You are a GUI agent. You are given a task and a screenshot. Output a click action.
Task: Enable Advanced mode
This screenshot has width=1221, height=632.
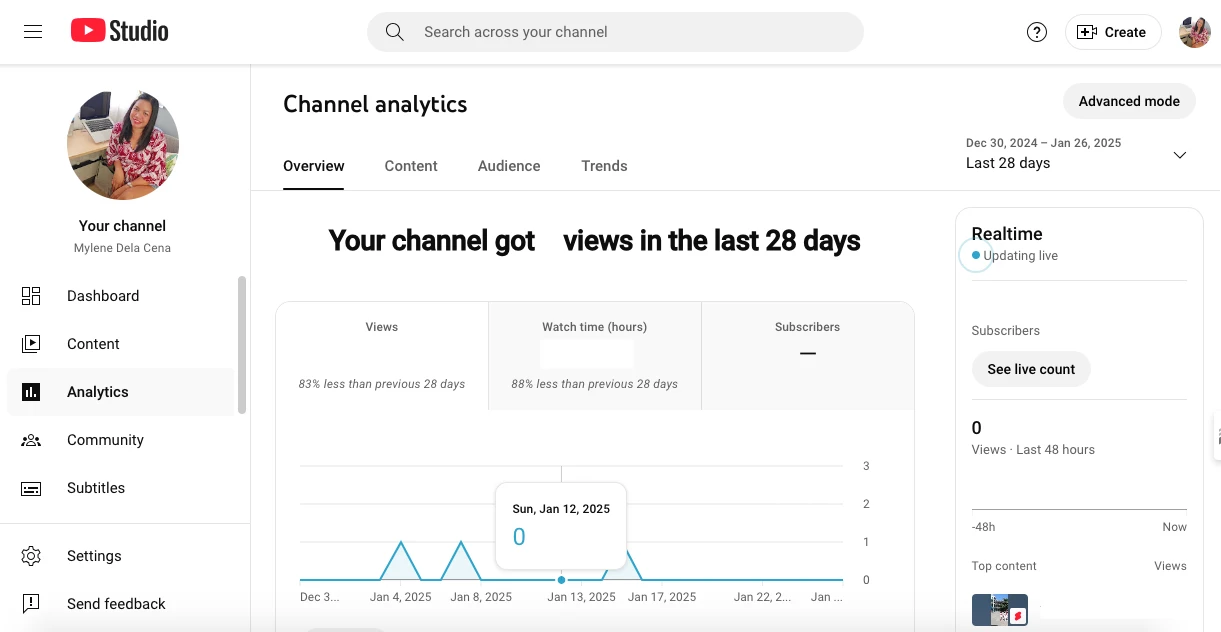1129,101
